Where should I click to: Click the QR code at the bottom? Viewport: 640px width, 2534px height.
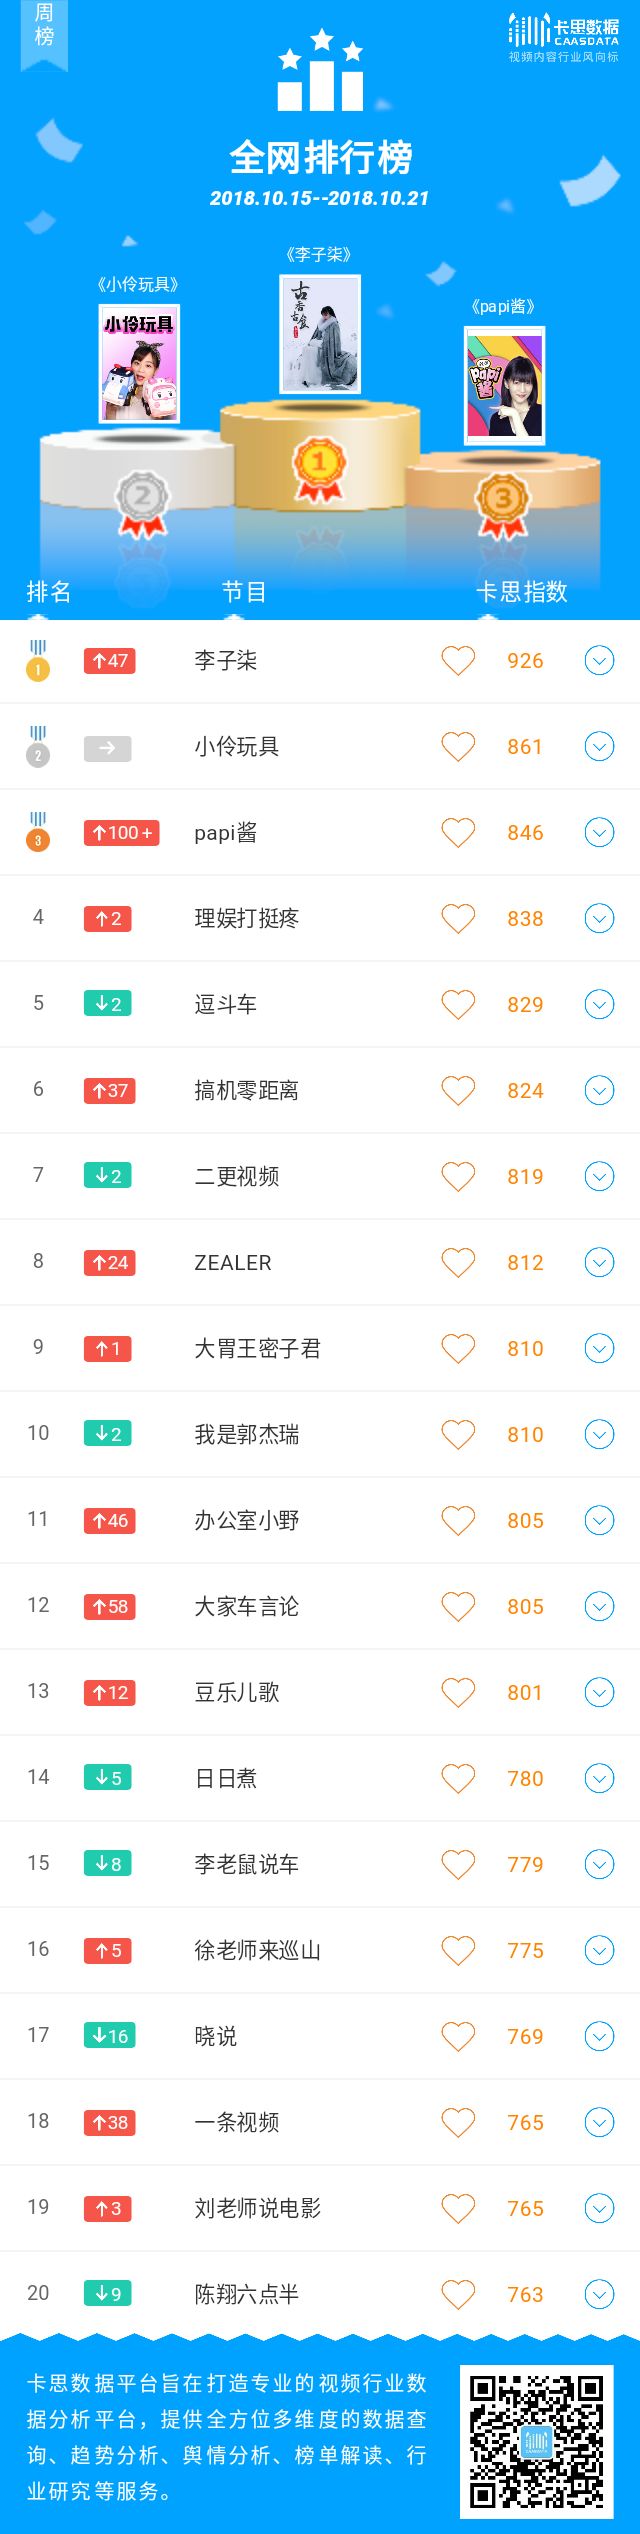[537, 2442]
